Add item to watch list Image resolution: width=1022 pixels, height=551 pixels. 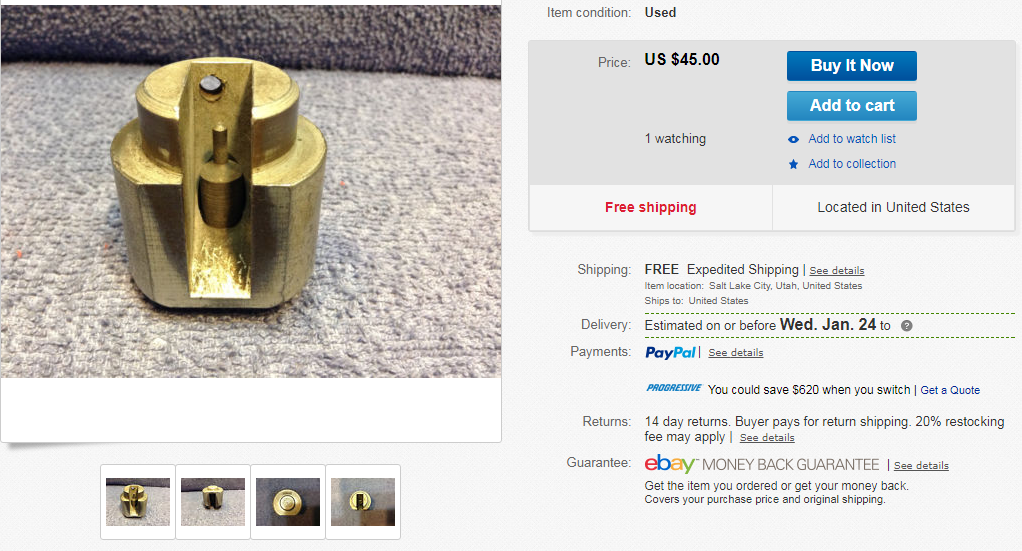point(852,139)
